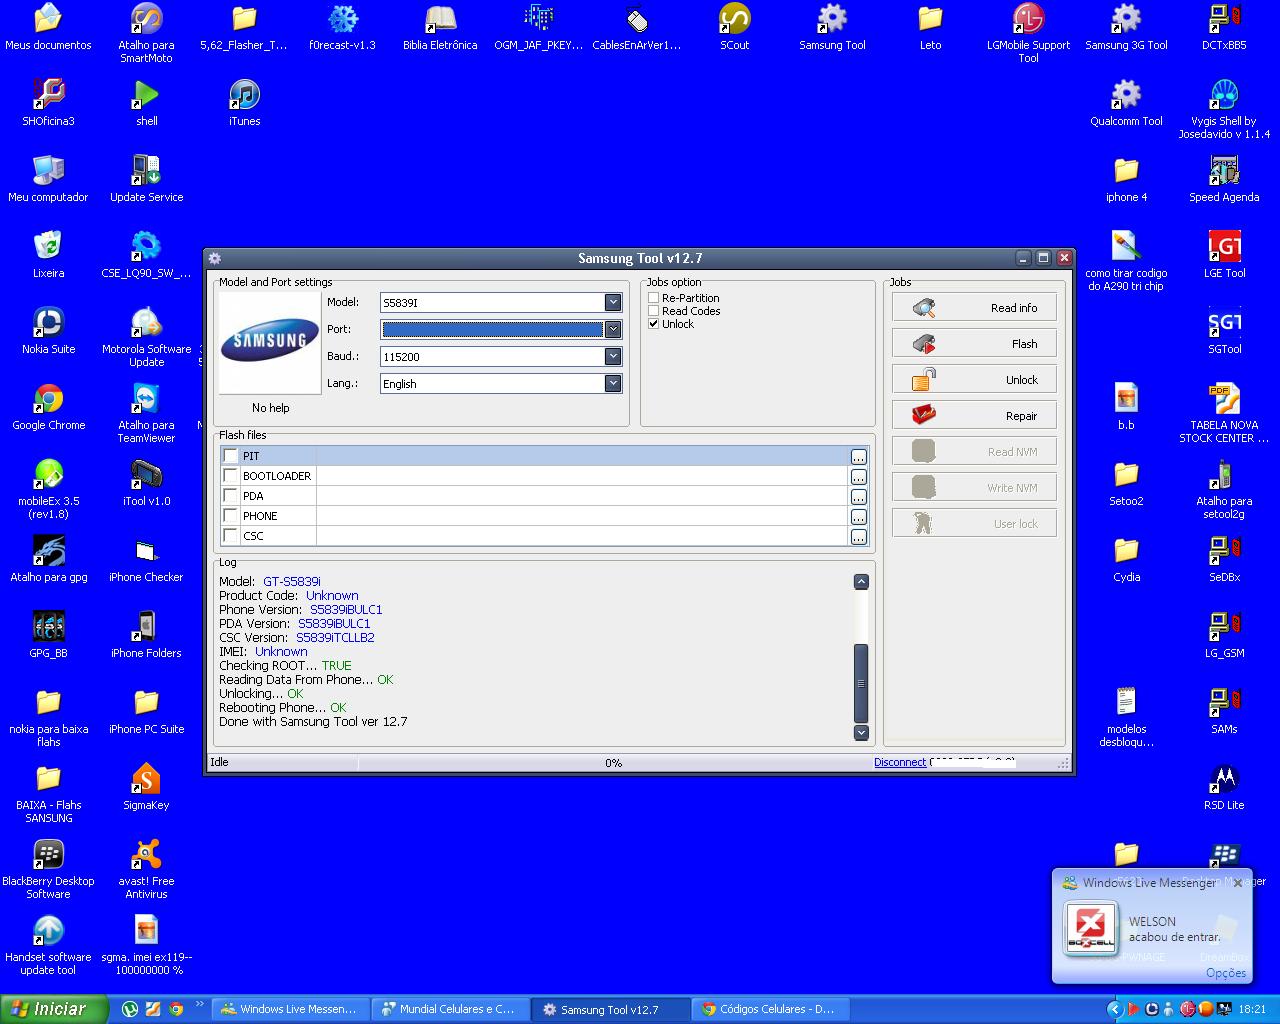
Task: Click the Disconnect link in status bar
Action: pos(900,762)
